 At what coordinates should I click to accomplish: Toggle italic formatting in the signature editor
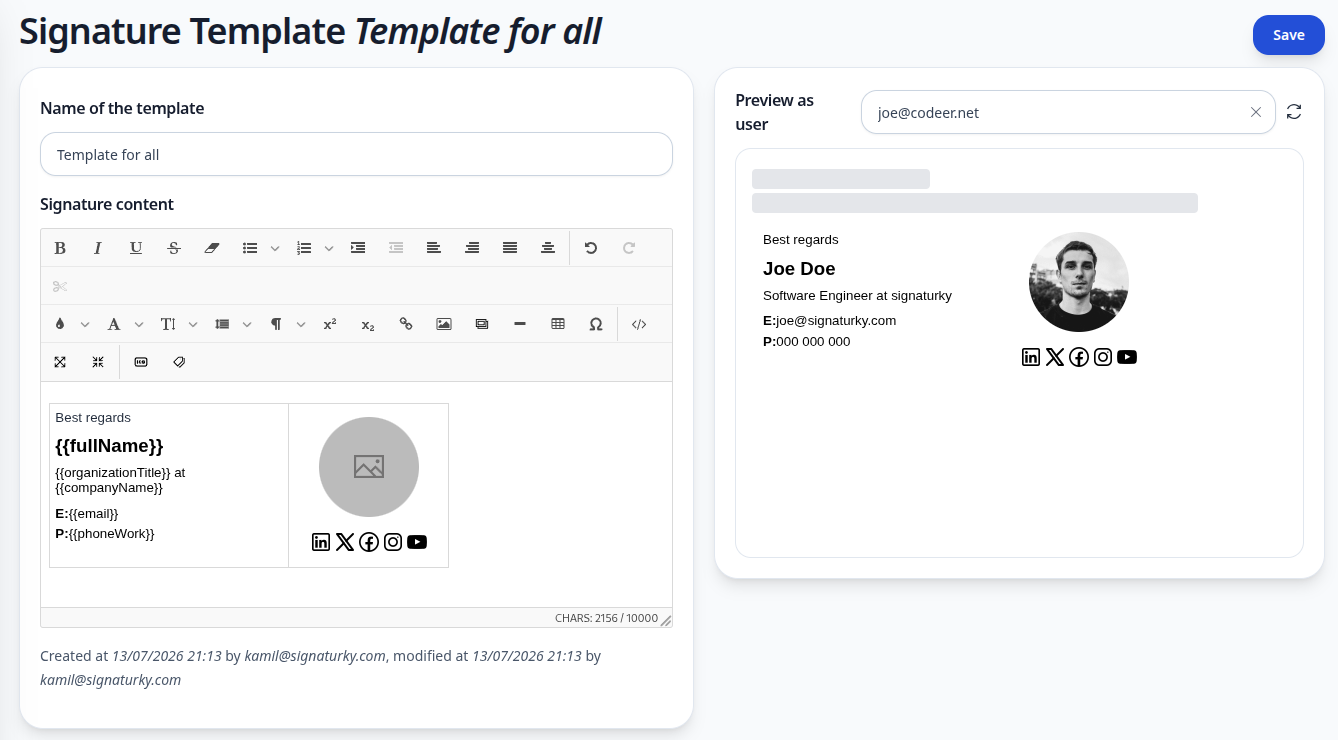click(x=98, y=248)
